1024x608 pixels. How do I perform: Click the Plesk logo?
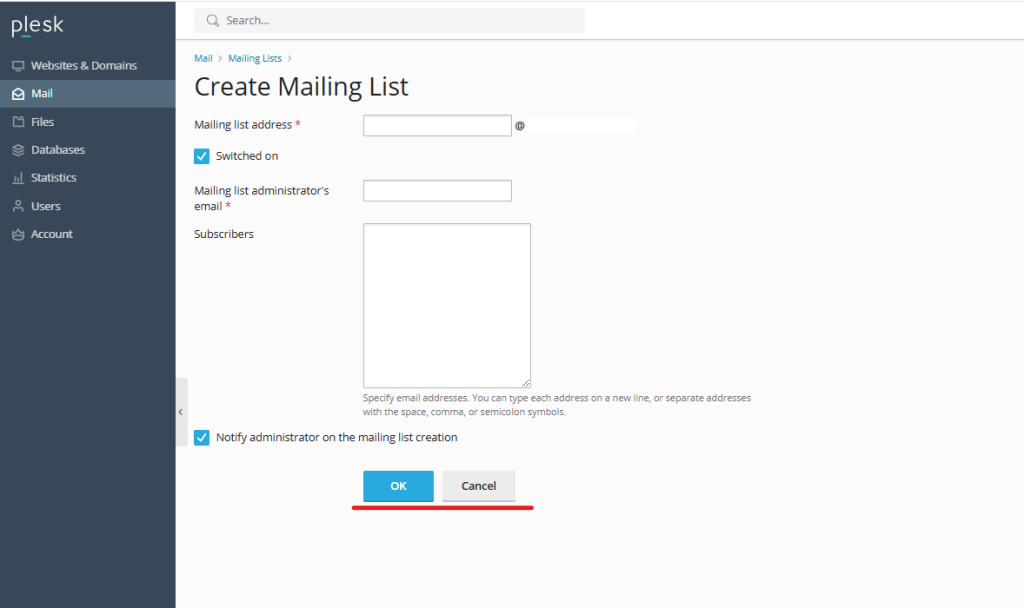(x=37, y=26)
